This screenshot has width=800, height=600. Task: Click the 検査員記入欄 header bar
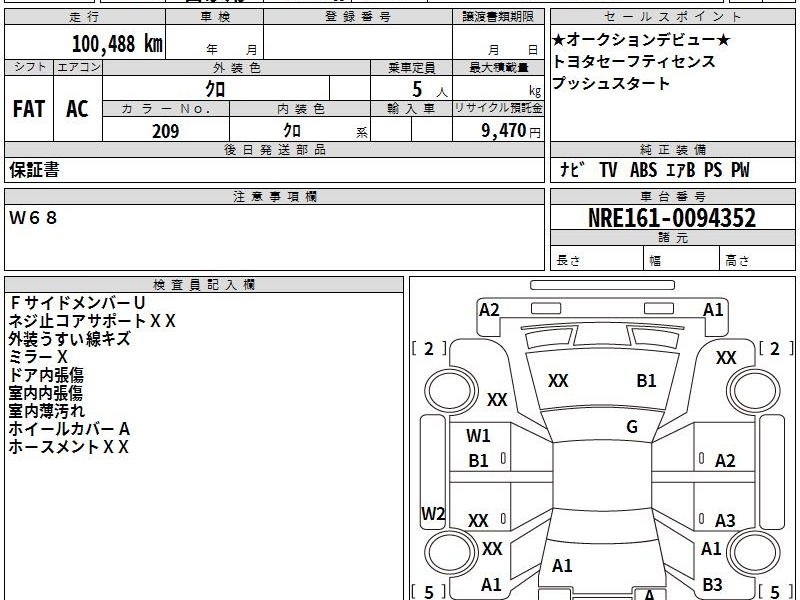click(204, 285)
